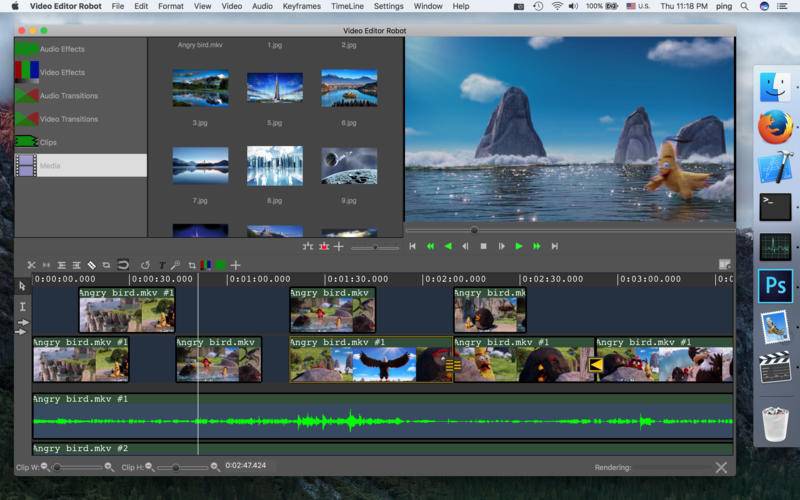Click the red marker icon below media panel
The width and height of the screenshot is (800, 500).
coord(323,246)
